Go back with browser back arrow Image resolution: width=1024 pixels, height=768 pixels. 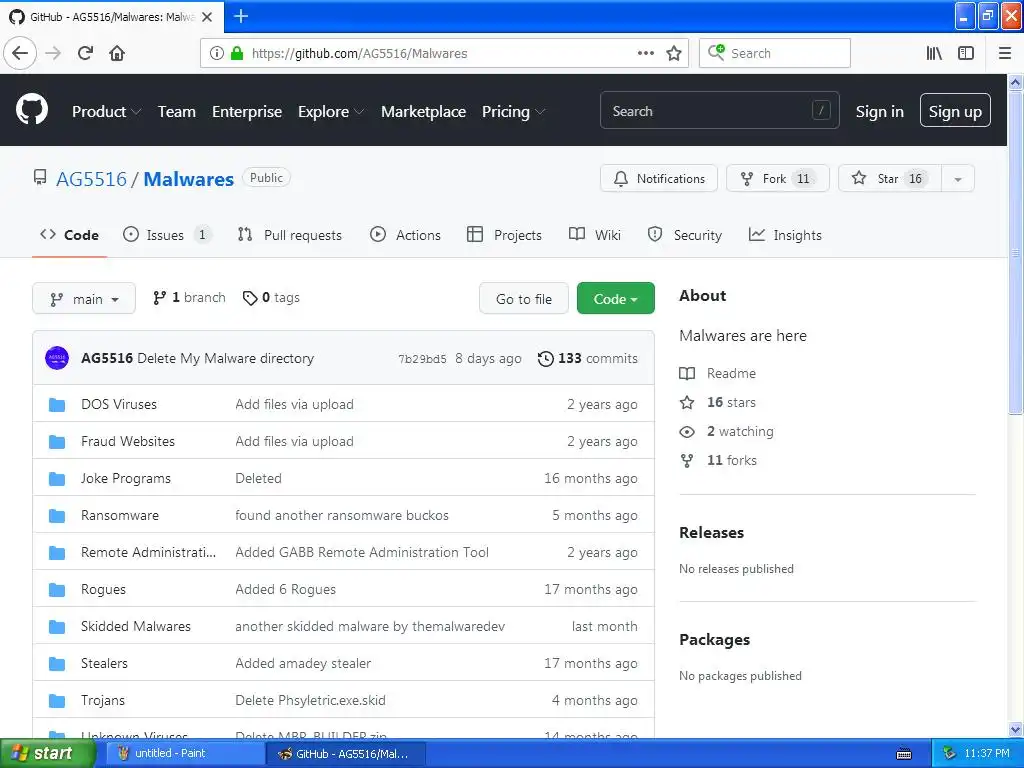pyautogui.click(x=20, y=53)
